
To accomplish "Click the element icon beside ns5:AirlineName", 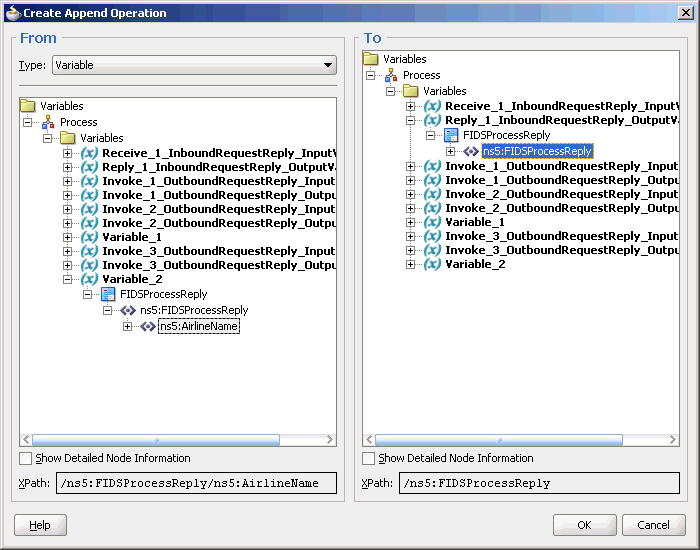I will (x=148, y=326).
